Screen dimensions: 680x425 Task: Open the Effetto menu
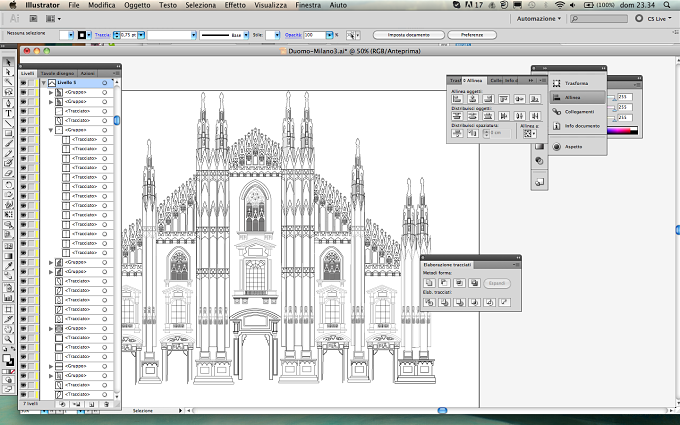point(235,5)
